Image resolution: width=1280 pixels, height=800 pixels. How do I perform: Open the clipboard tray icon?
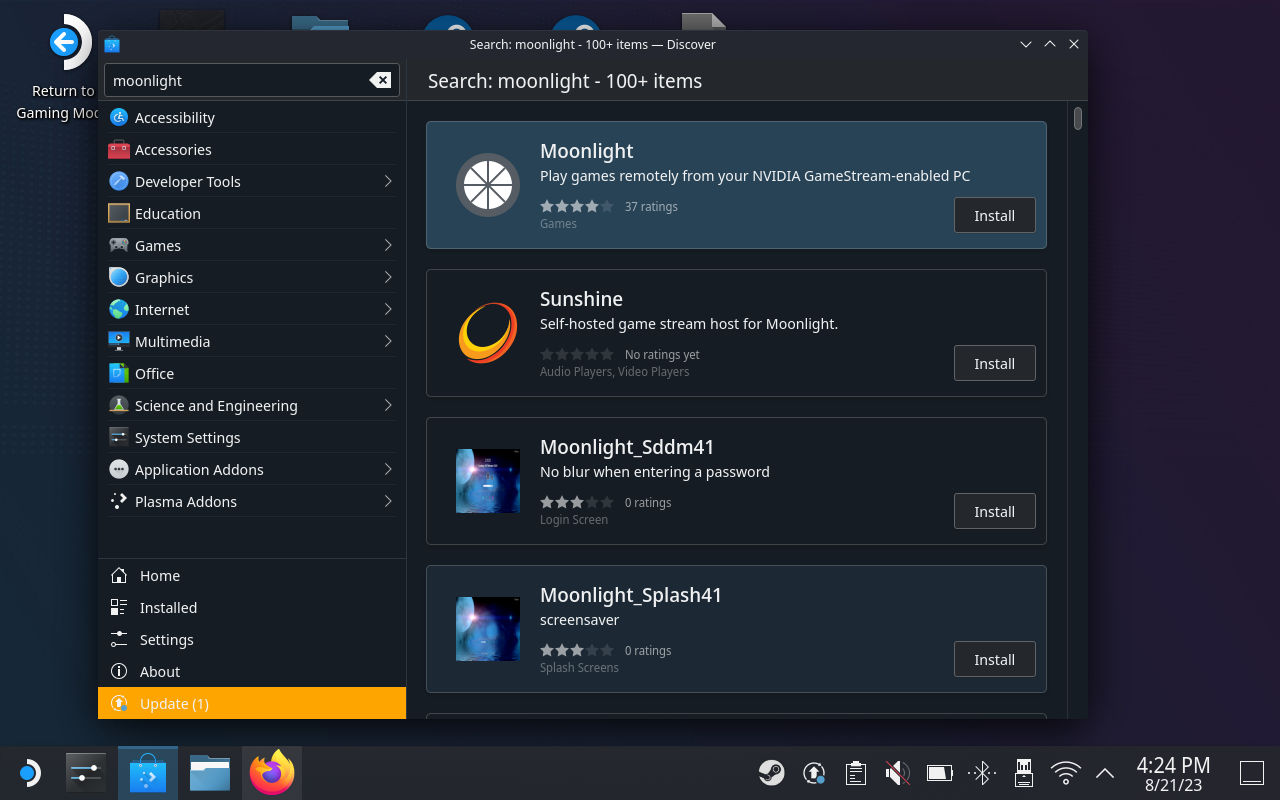click(855, 773)
